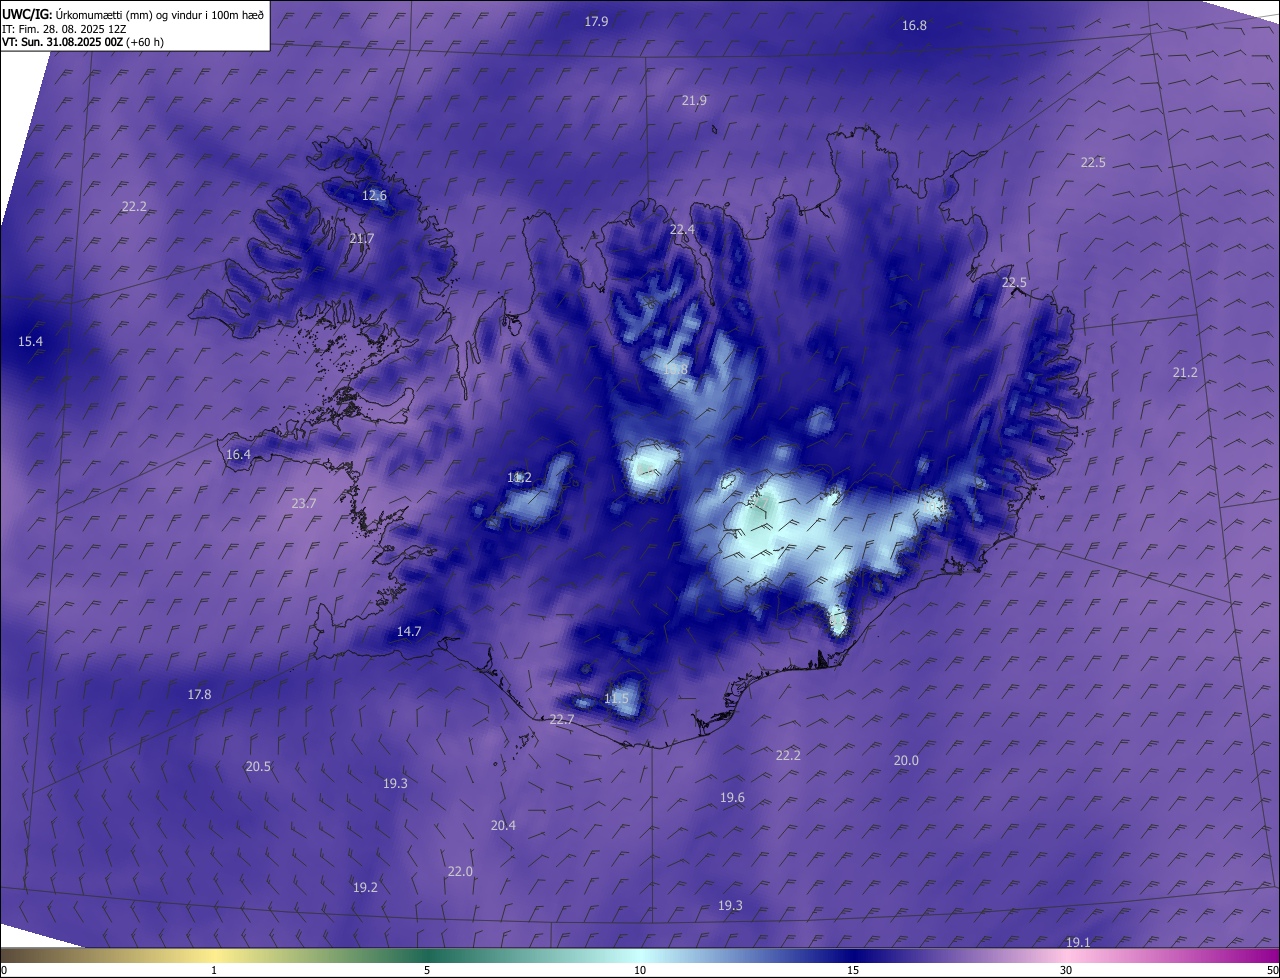Image resolution: width=1280 pixels, height=978 pixels.
Task: Click the 50 label on the color scale
Action: tap(1272, 970)
